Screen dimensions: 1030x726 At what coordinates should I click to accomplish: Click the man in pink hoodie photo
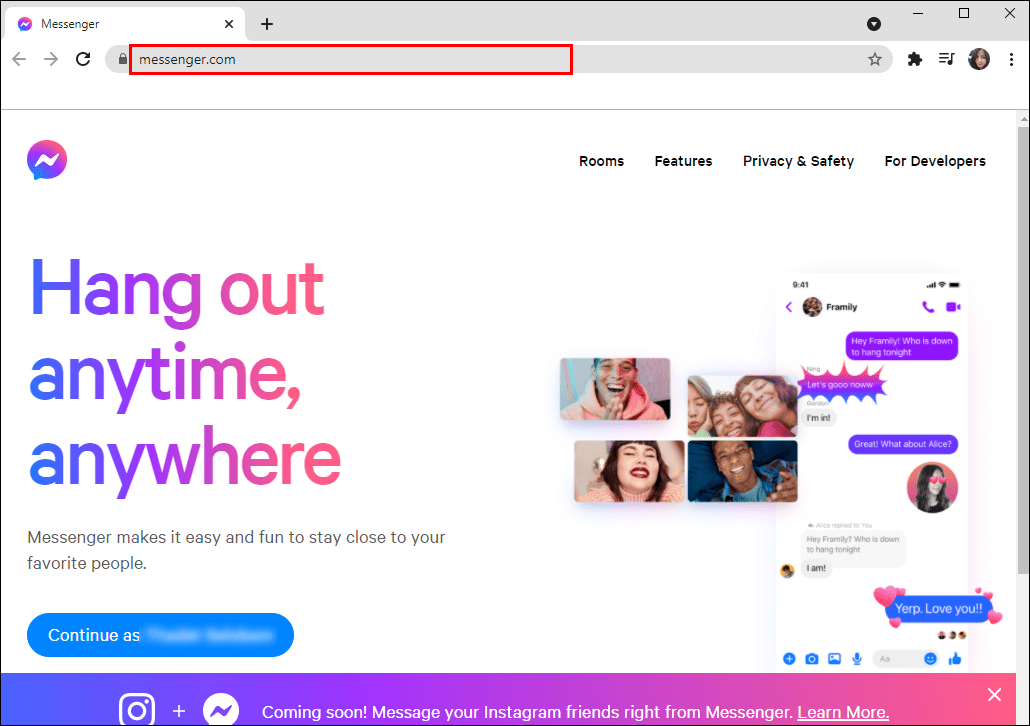(x=615, y=389)
